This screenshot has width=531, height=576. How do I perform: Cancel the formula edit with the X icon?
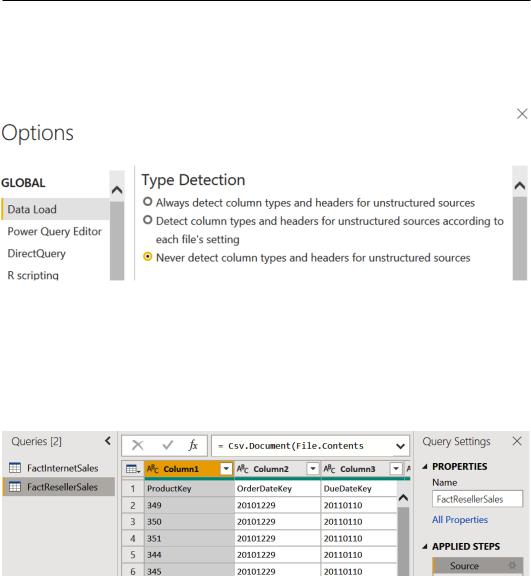(138, 445)
